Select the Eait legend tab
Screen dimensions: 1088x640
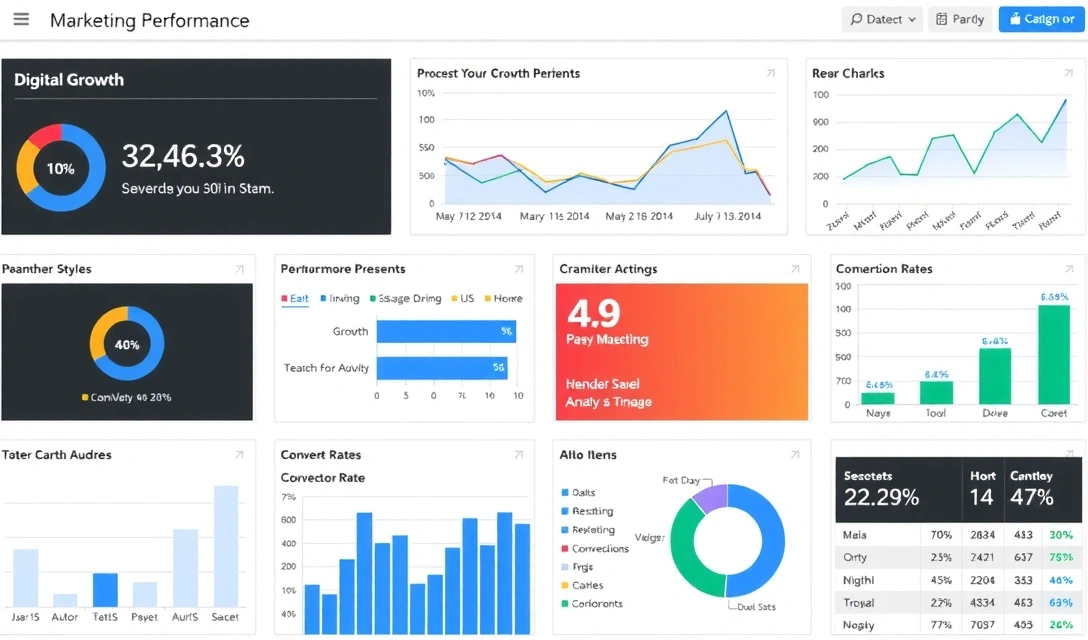coord(295,298)
